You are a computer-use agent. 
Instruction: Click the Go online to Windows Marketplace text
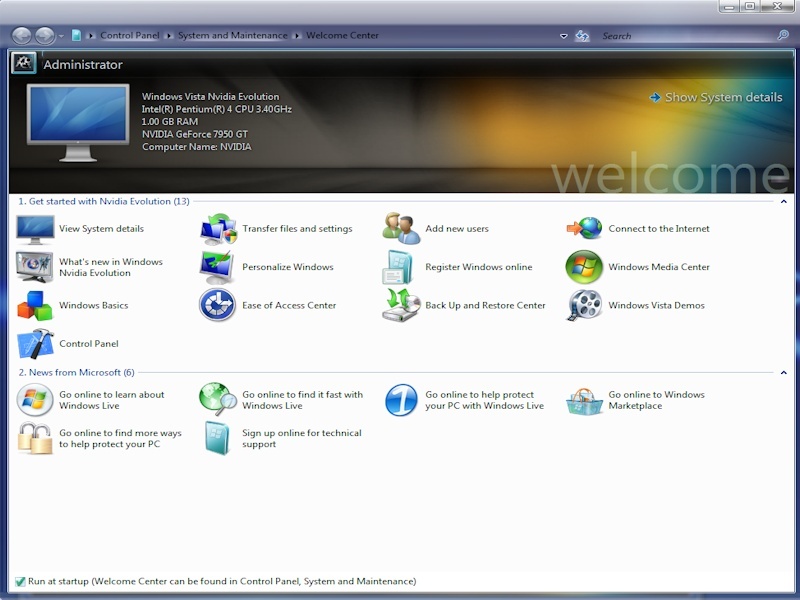coord(657,400)
